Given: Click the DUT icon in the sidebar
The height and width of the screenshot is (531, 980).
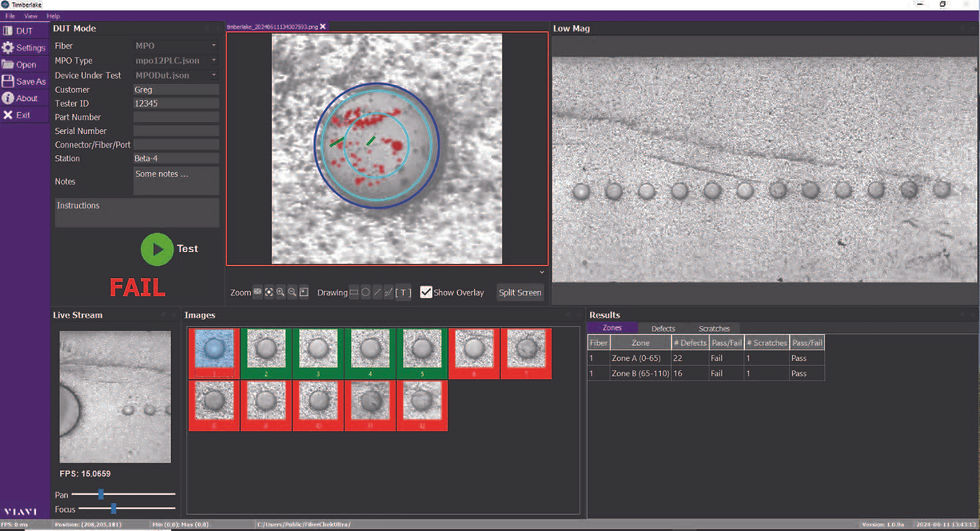Looking at the screenshot, I should click(8, 31).
